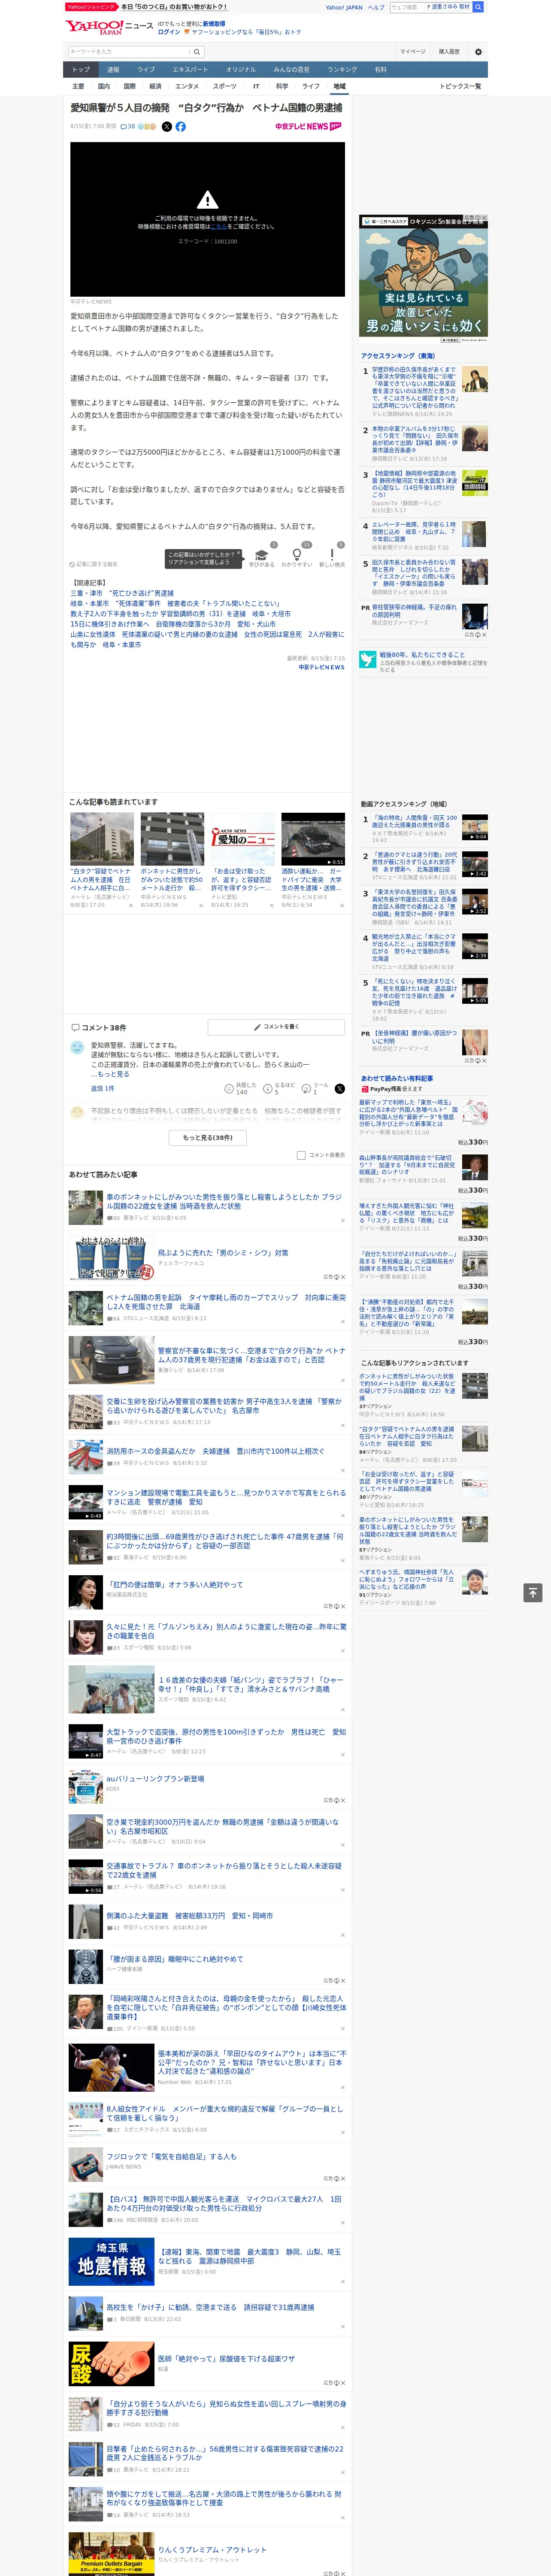Open the 国内 category tab
This screenshot has height=2576, width=551.
click(x=104, y=86)
